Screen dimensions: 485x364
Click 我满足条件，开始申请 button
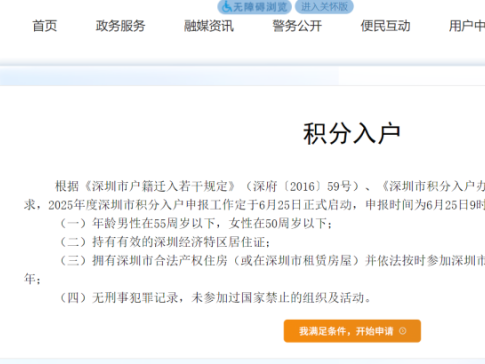352,331
